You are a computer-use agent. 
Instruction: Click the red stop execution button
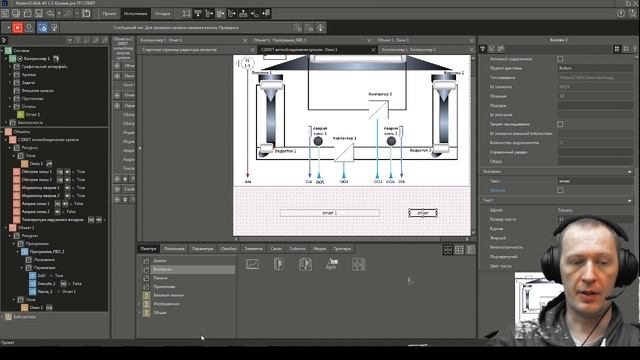(18, 27)
